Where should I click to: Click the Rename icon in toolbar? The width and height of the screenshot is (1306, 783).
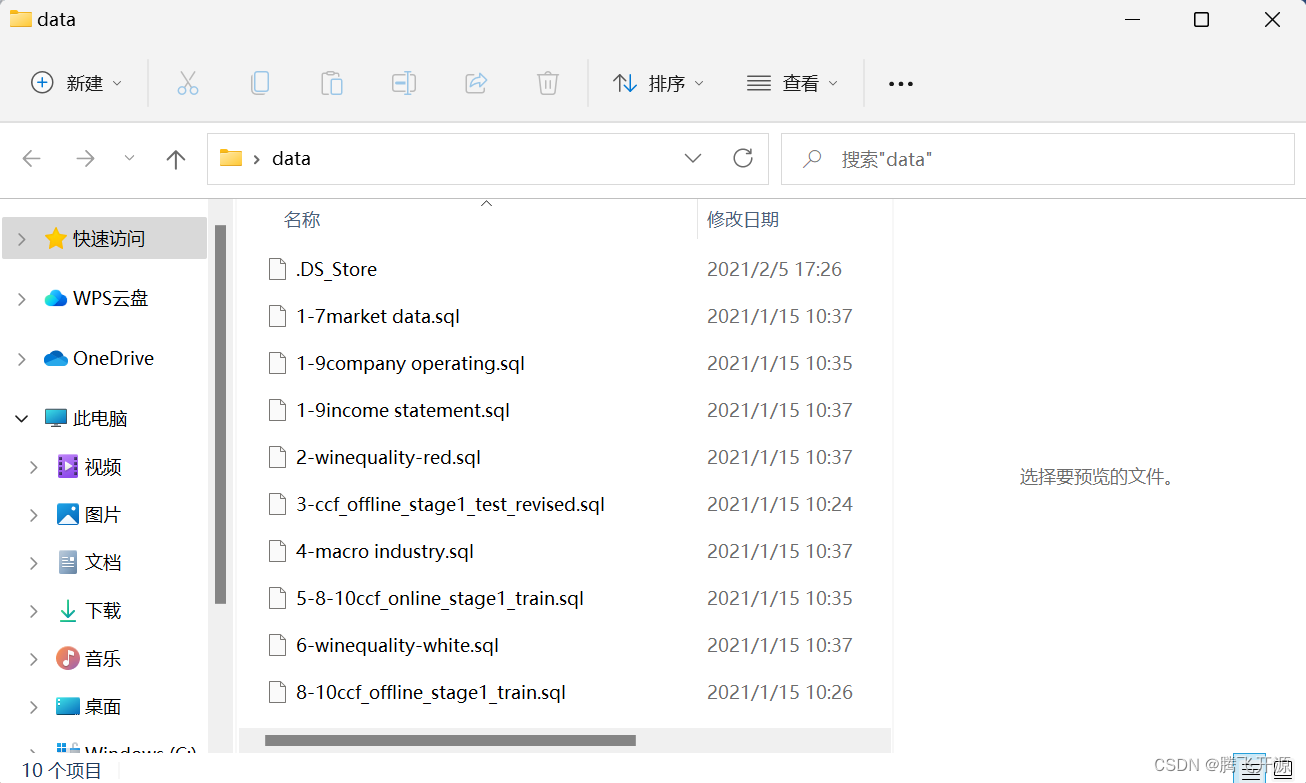pyautogui.click(x=404, y=83)
